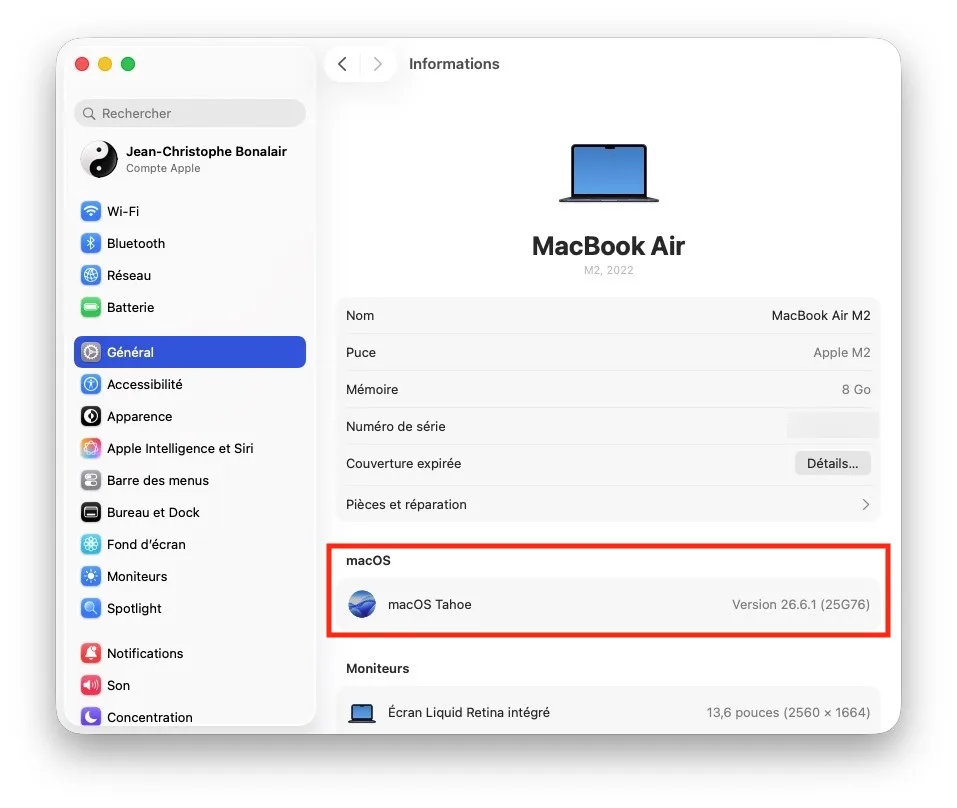Image resolution: width=957 pixels, height=808 pixels.
Task: Open Apple Intelligence et Siri icon
Action: (91, 448)
